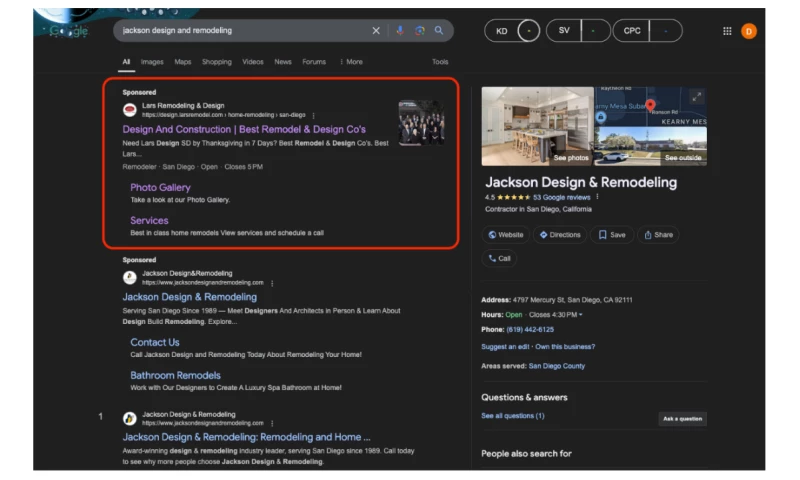Viewport: 800px width, 480px height.
Task: Click the Google logo doodle
Action: point(69,31)
